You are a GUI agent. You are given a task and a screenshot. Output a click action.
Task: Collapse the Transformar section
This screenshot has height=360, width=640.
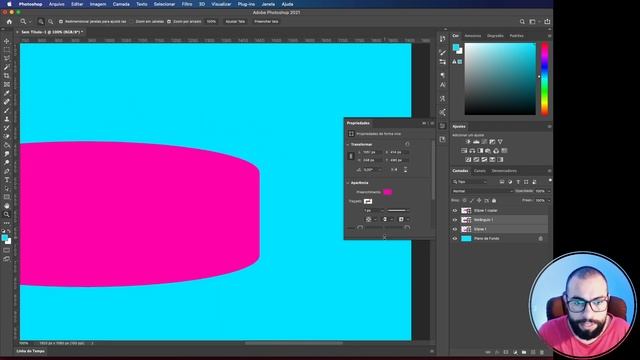[x=348, y=144]
